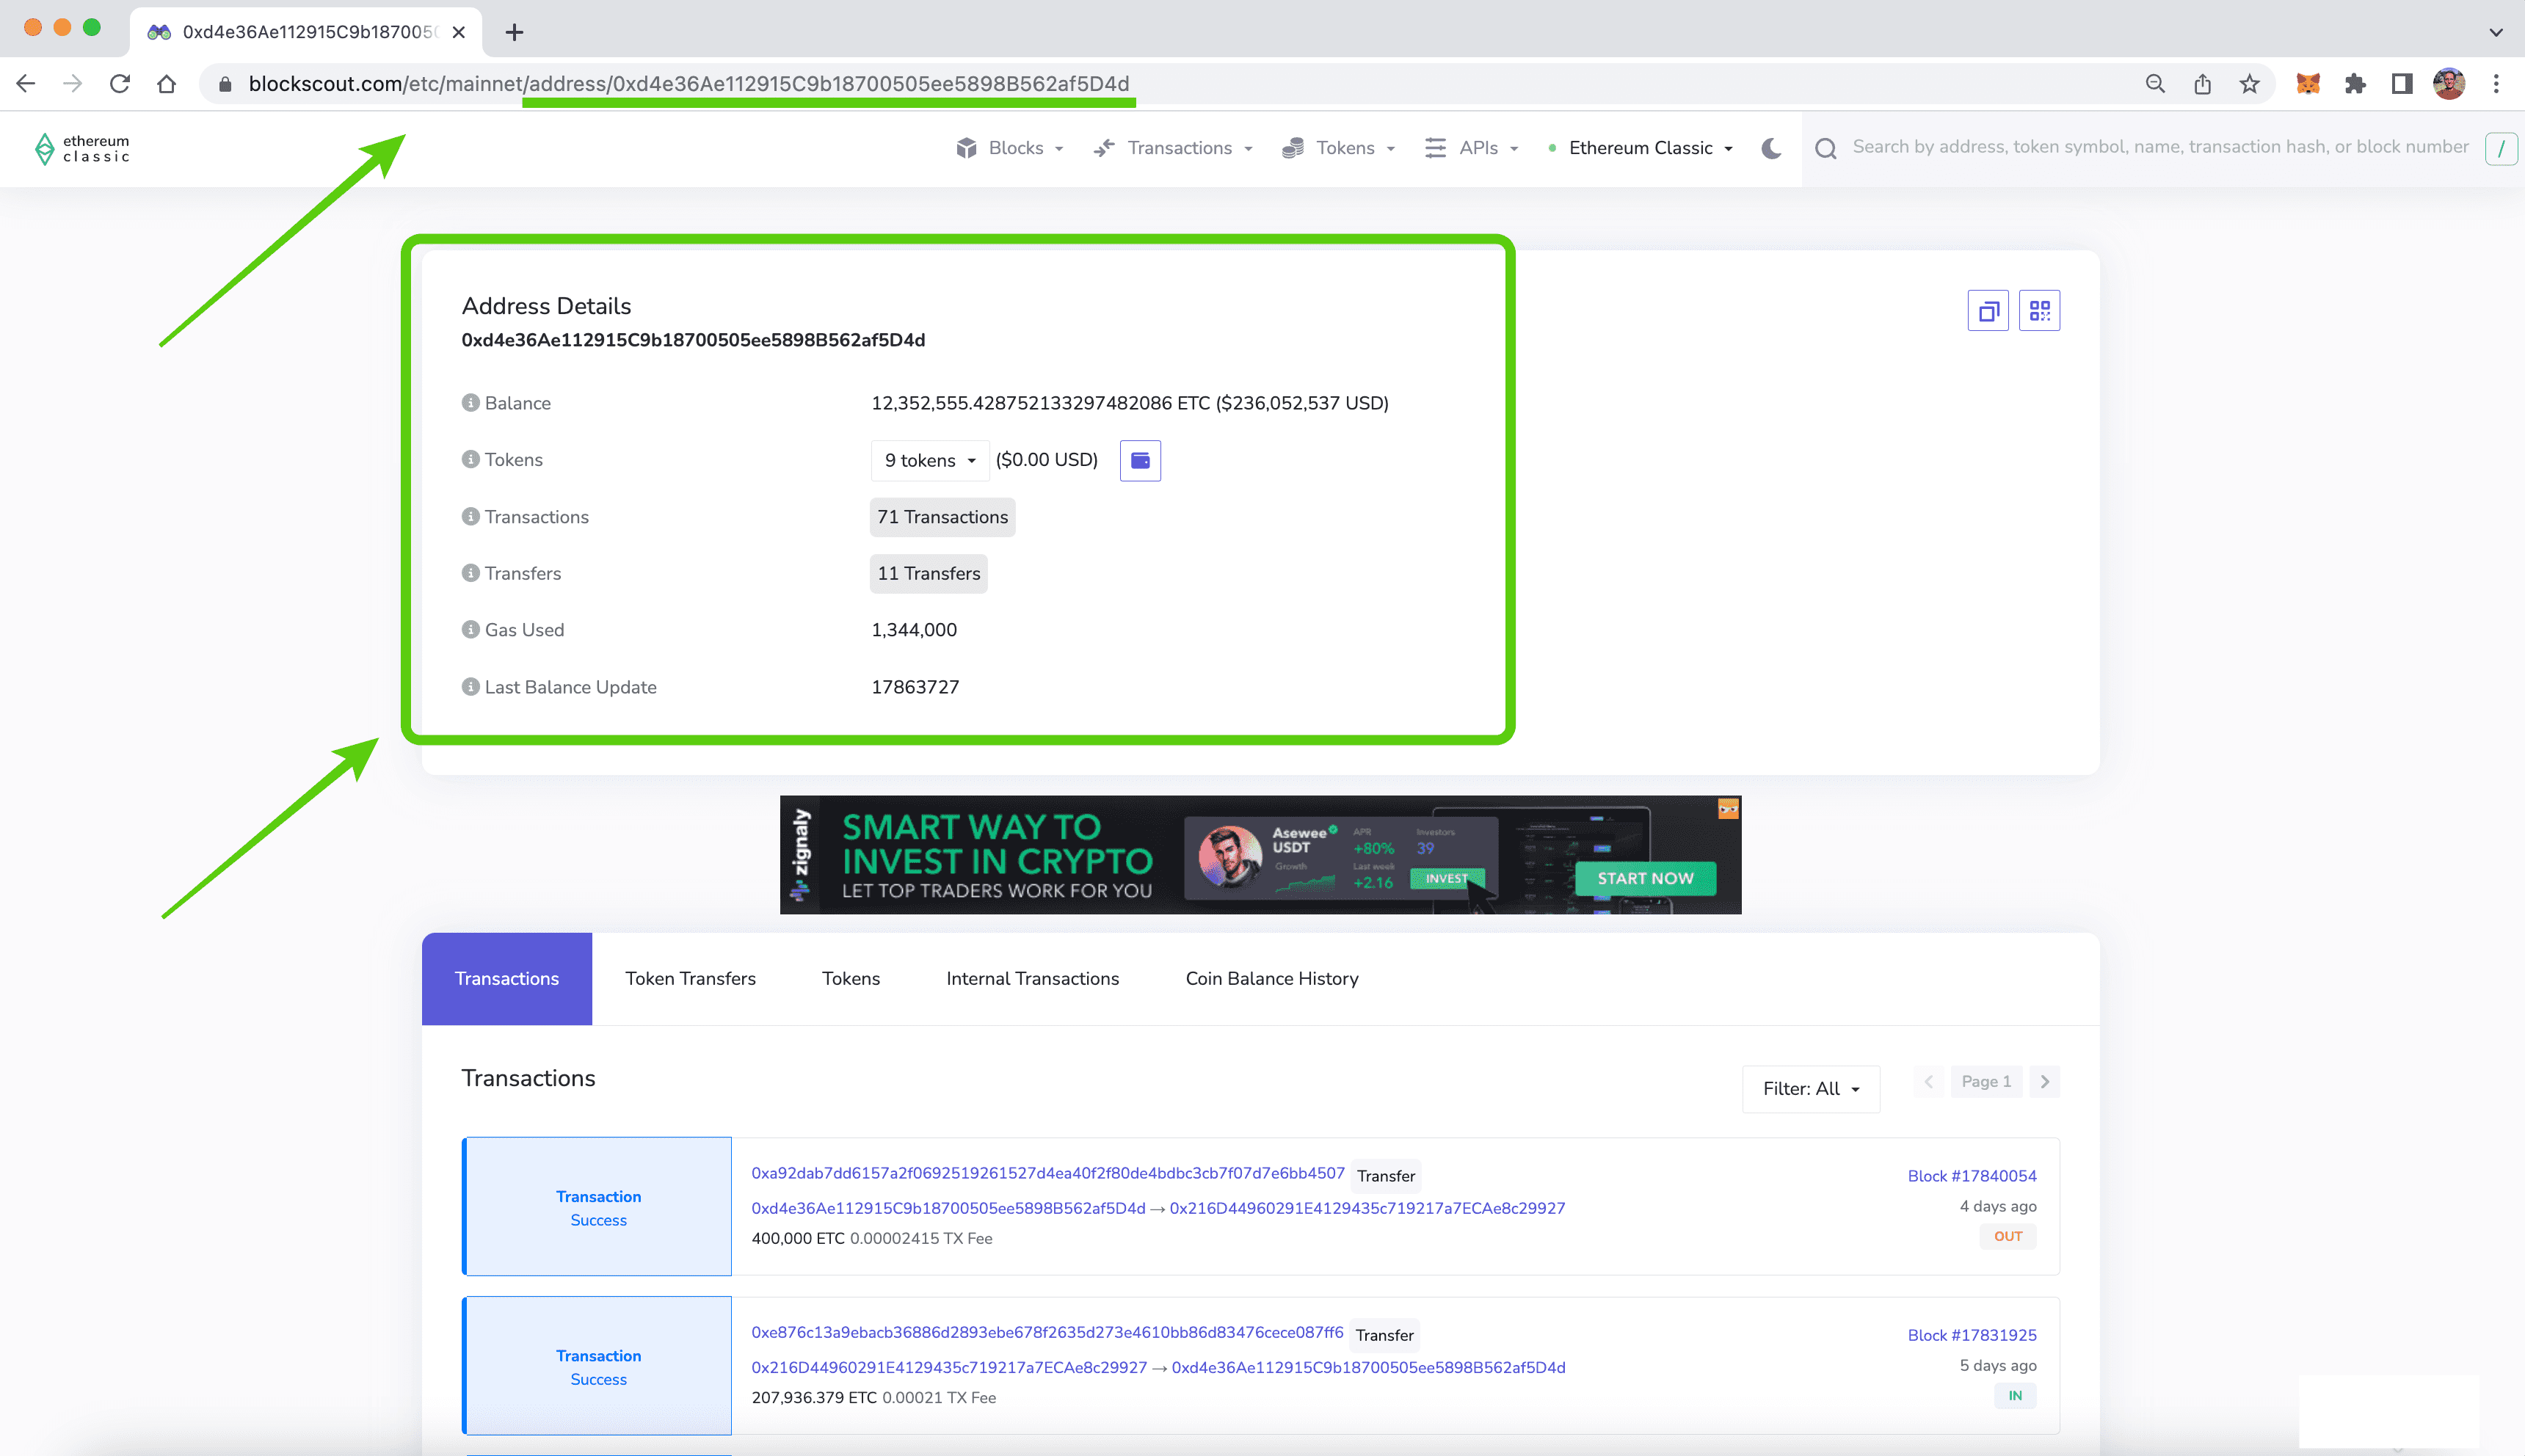
Task: Click the address search input field
Action: pos(2159,148)
